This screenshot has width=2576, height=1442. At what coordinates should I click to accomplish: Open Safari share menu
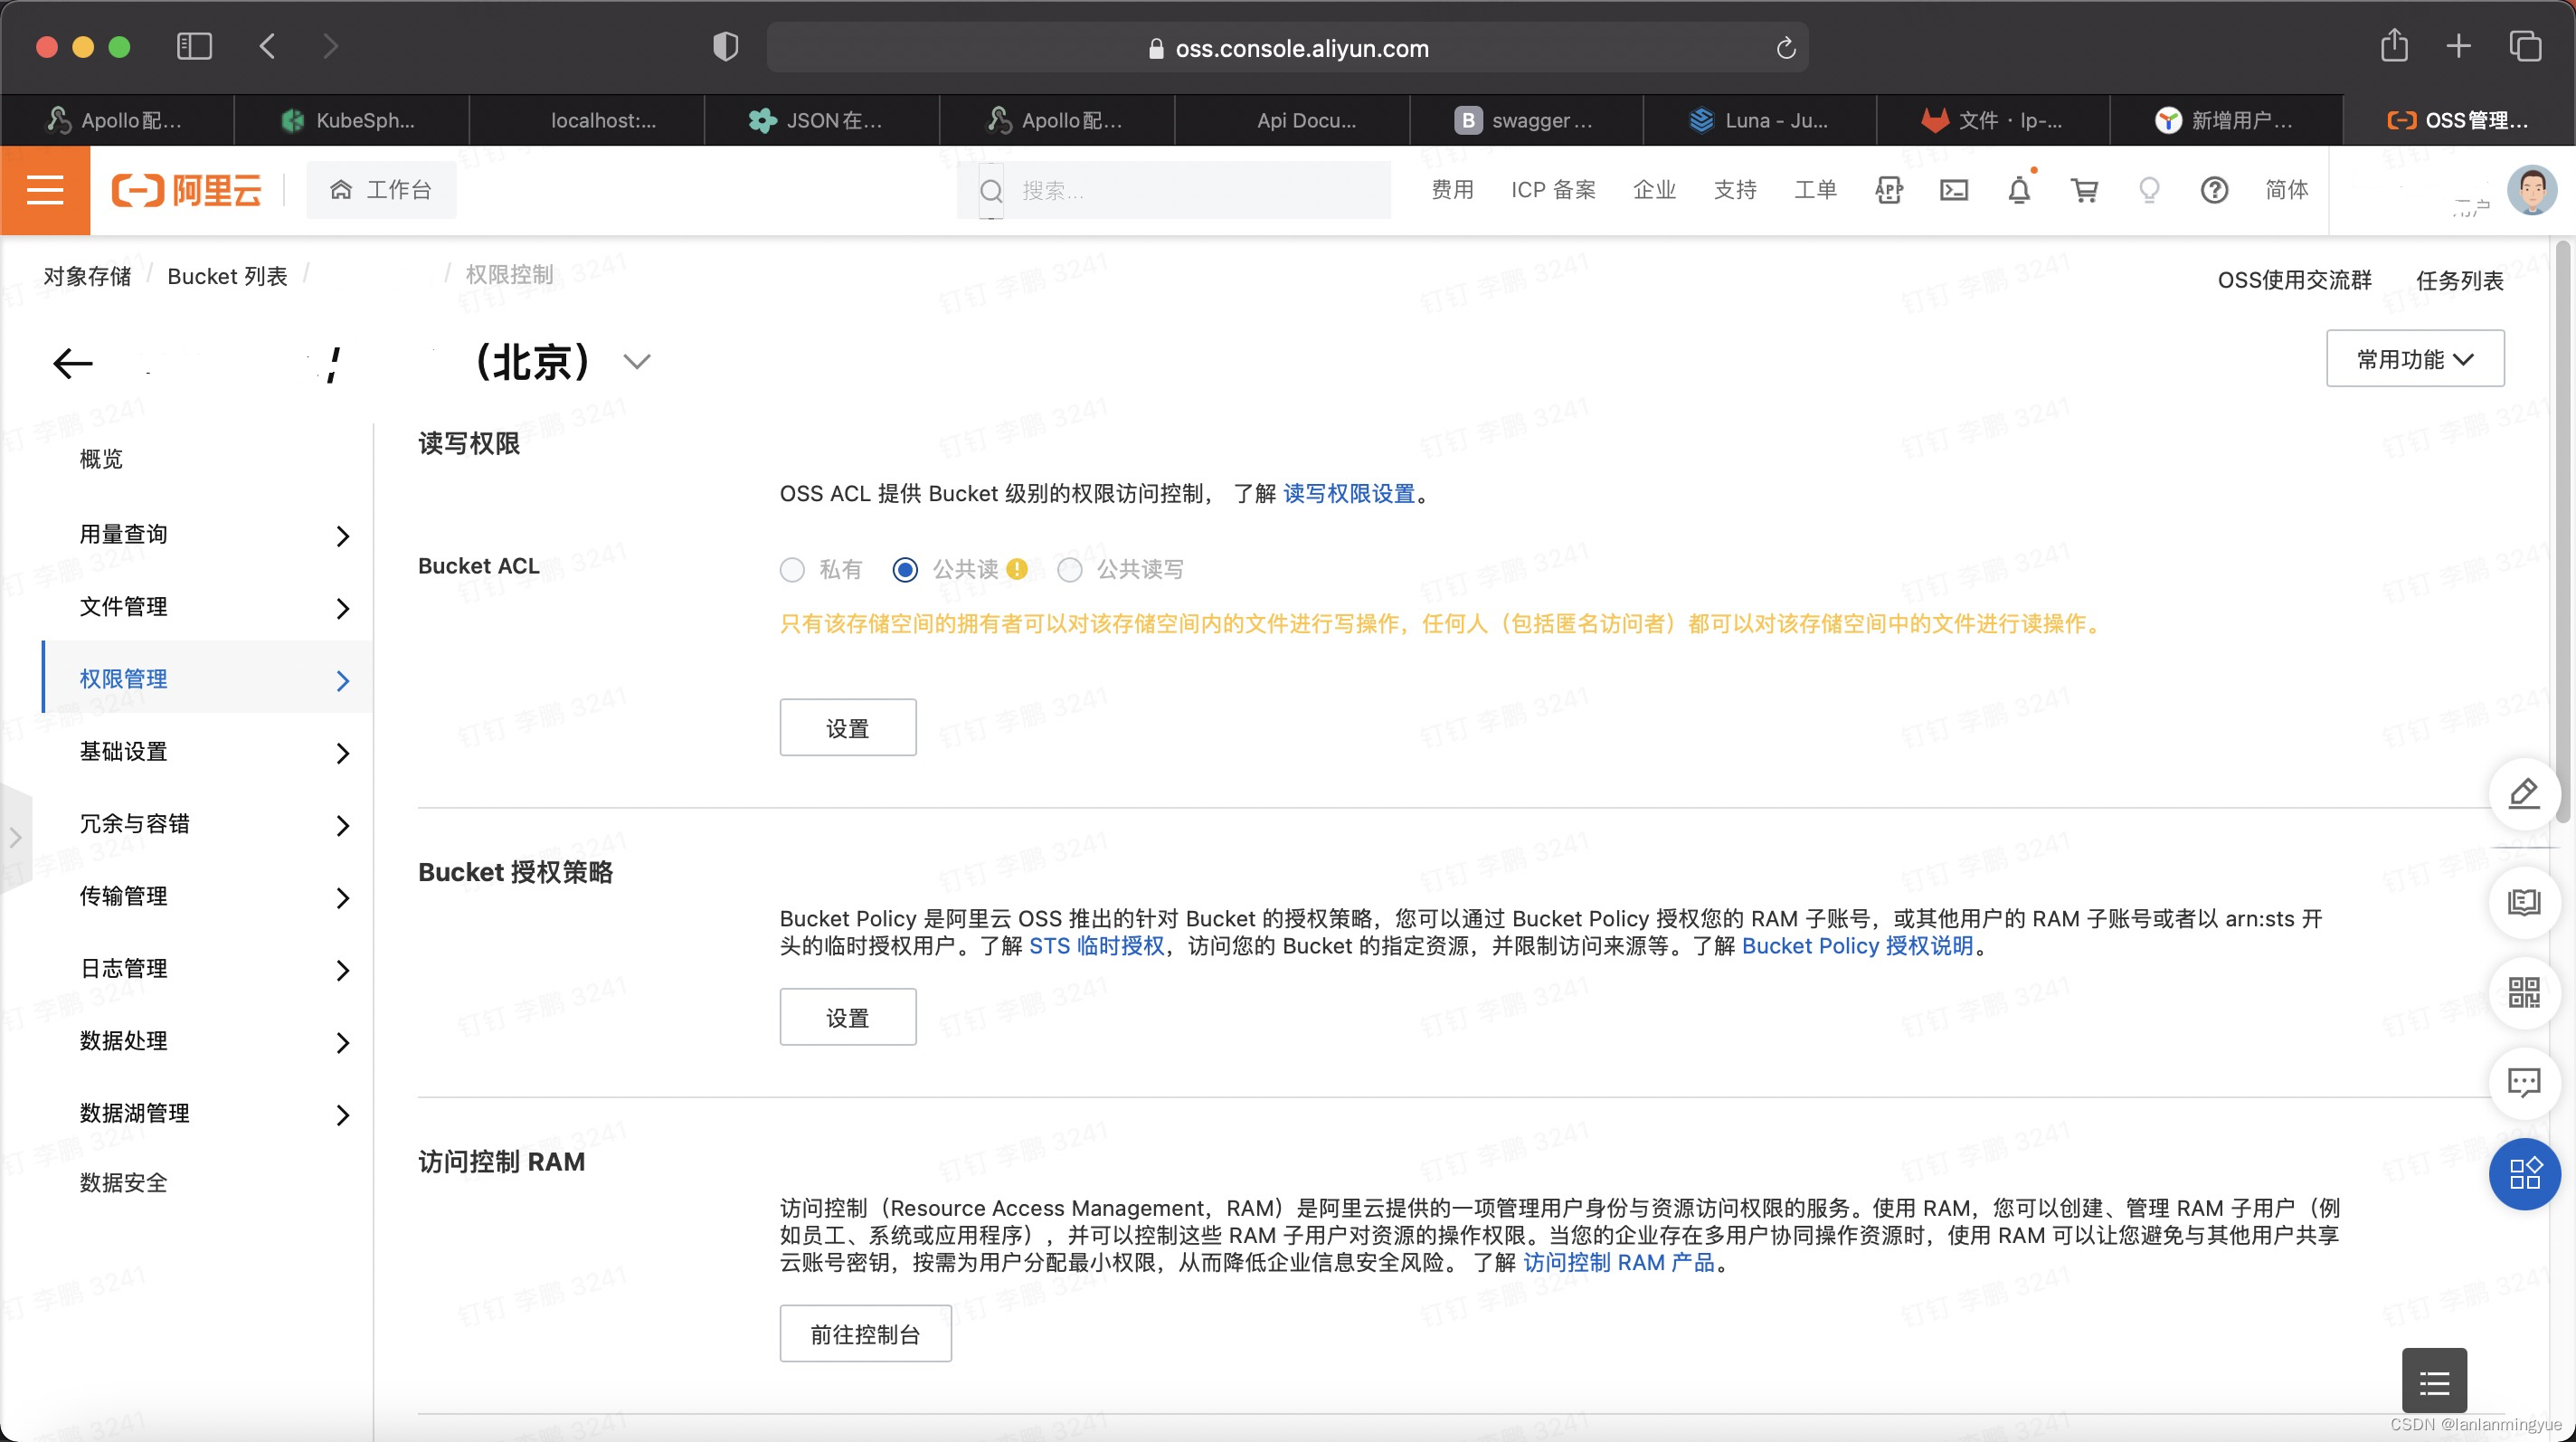pyautogui.click(x=2394, y=46)
